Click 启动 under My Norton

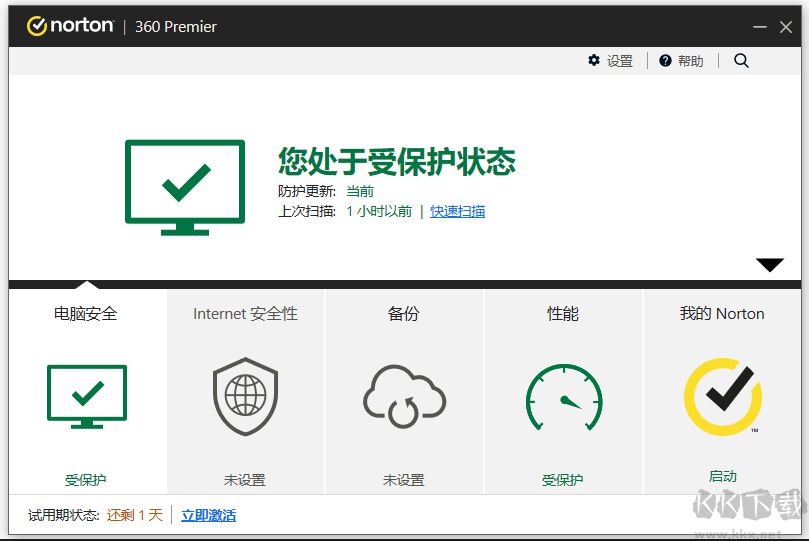[x=722, y=476]
